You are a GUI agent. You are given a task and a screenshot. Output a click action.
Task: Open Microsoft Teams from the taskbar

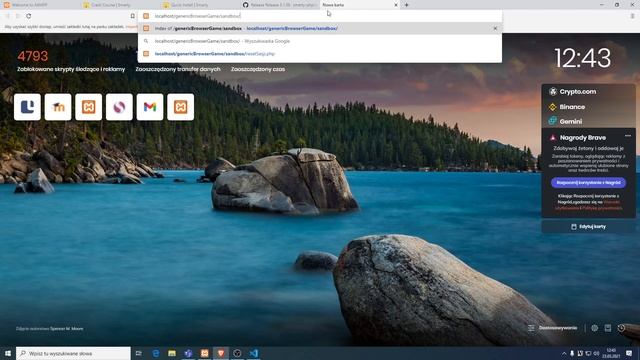coord(188,353)
